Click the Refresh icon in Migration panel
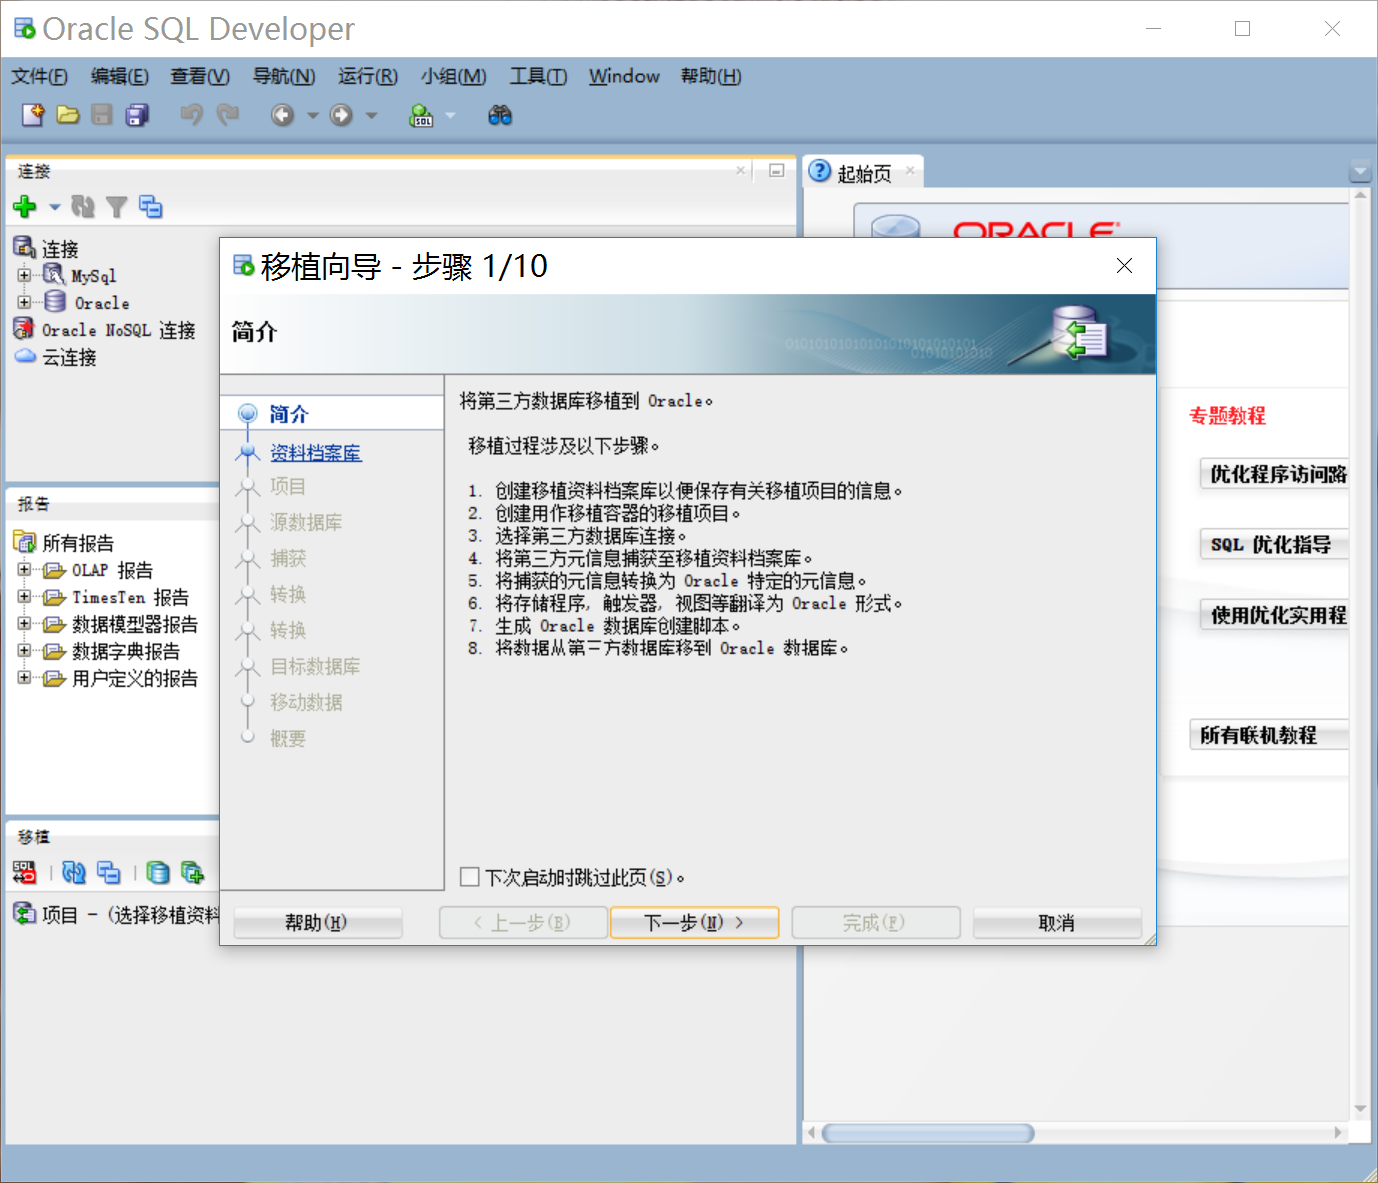 [x=74, y=872]
